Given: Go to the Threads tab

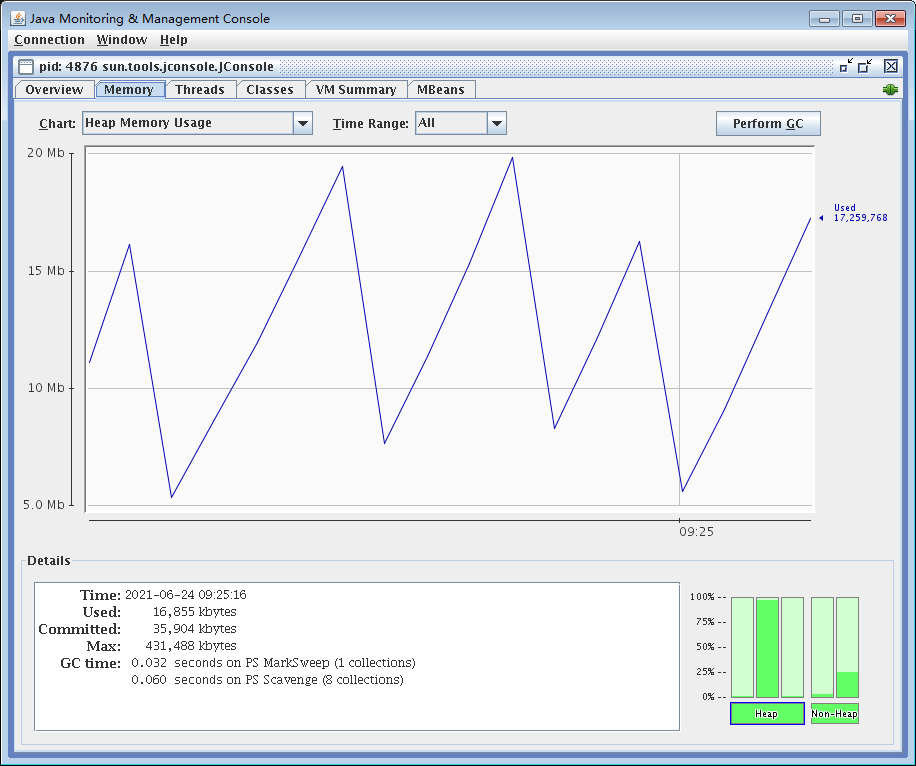Looking at the screenshot, I should coord(200,90).
